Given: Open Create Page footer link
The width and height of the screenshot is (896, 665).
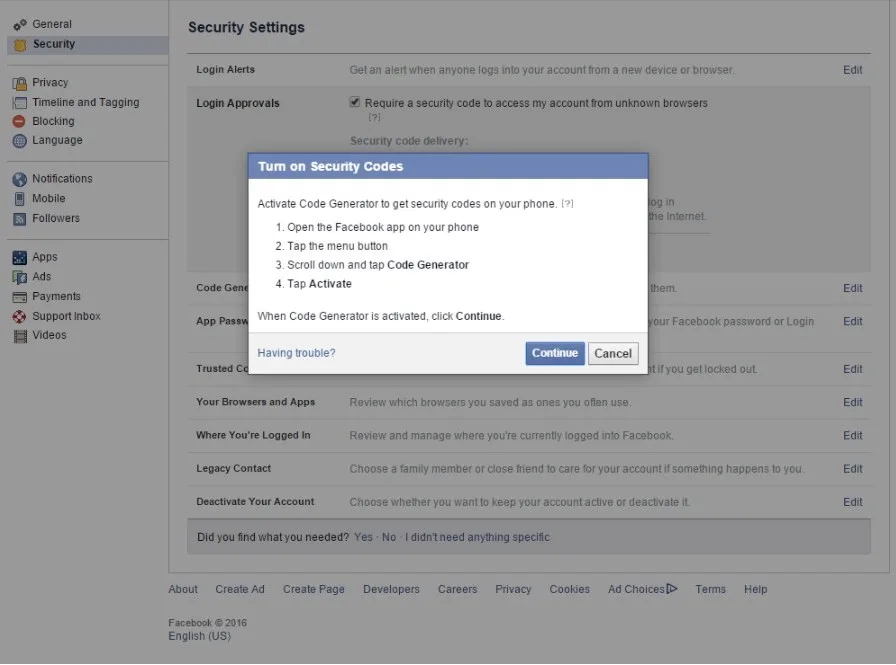Looking at the screenshot, I should [x=314, y=589].
